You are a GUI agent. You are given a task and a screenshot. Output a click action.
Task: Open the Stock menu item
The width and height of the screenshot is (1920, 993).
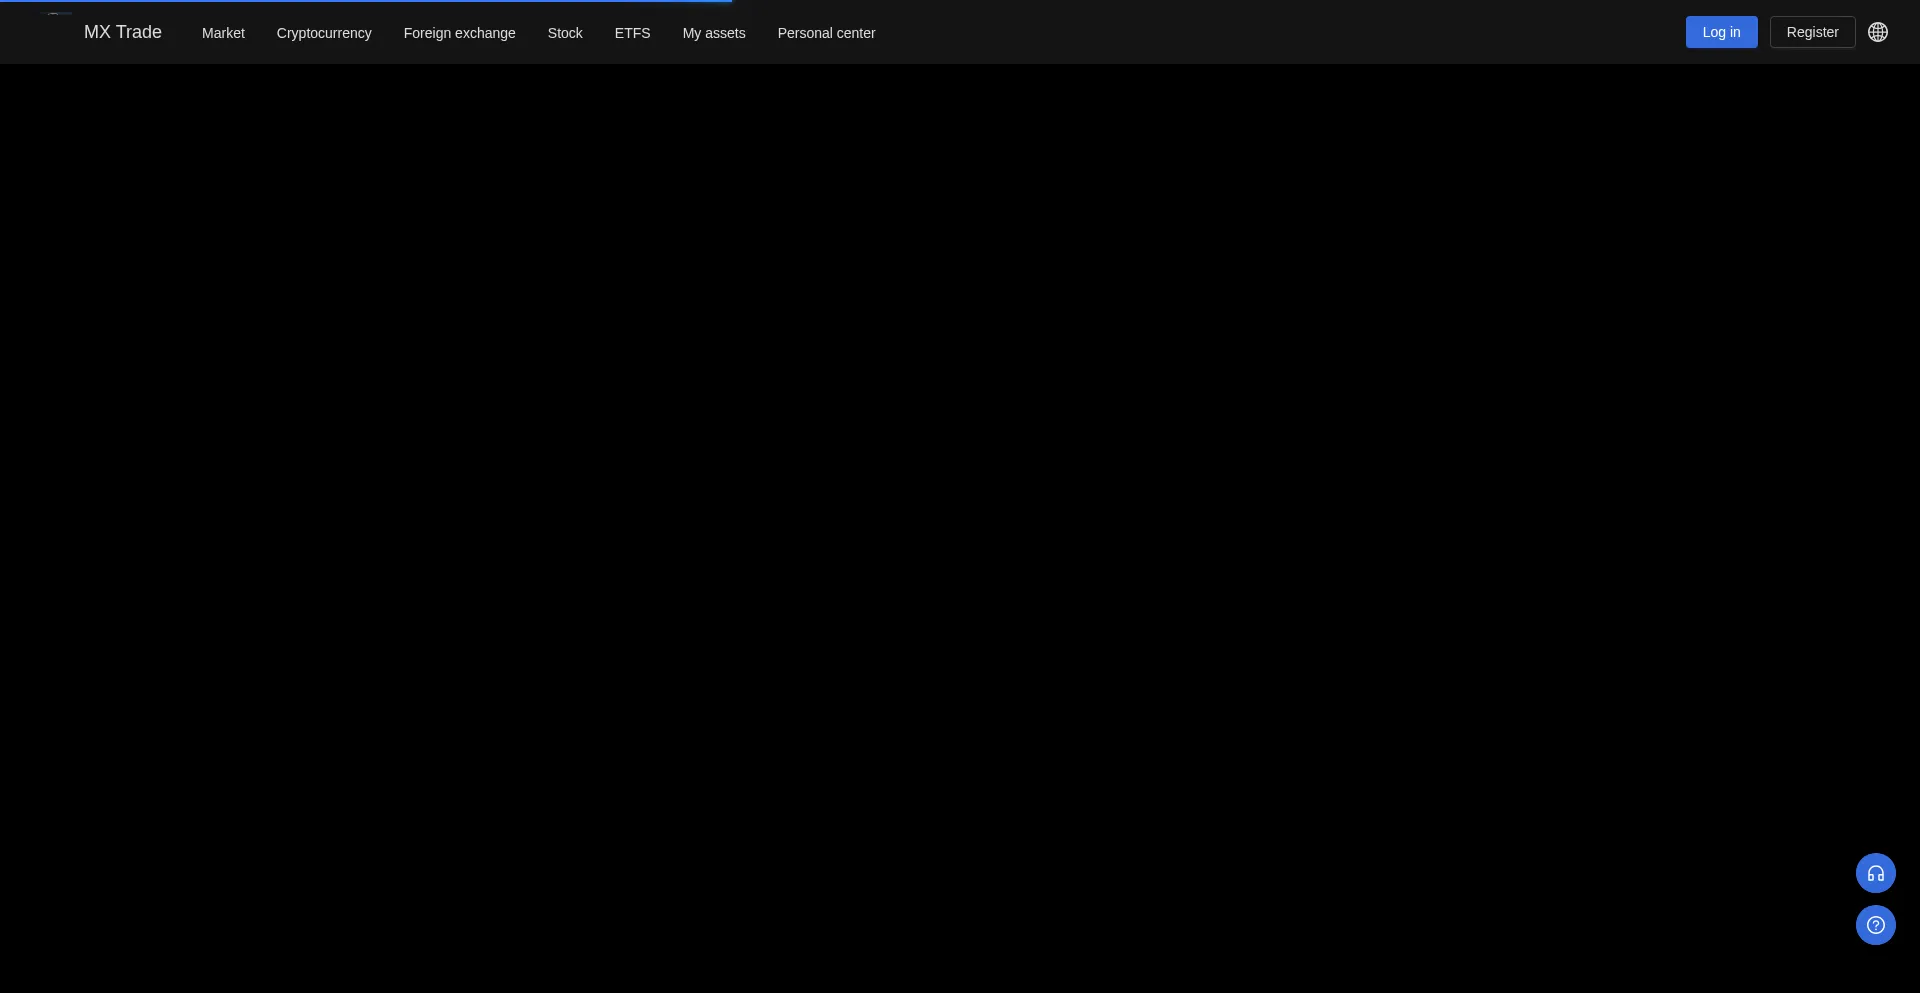[565, 33]
